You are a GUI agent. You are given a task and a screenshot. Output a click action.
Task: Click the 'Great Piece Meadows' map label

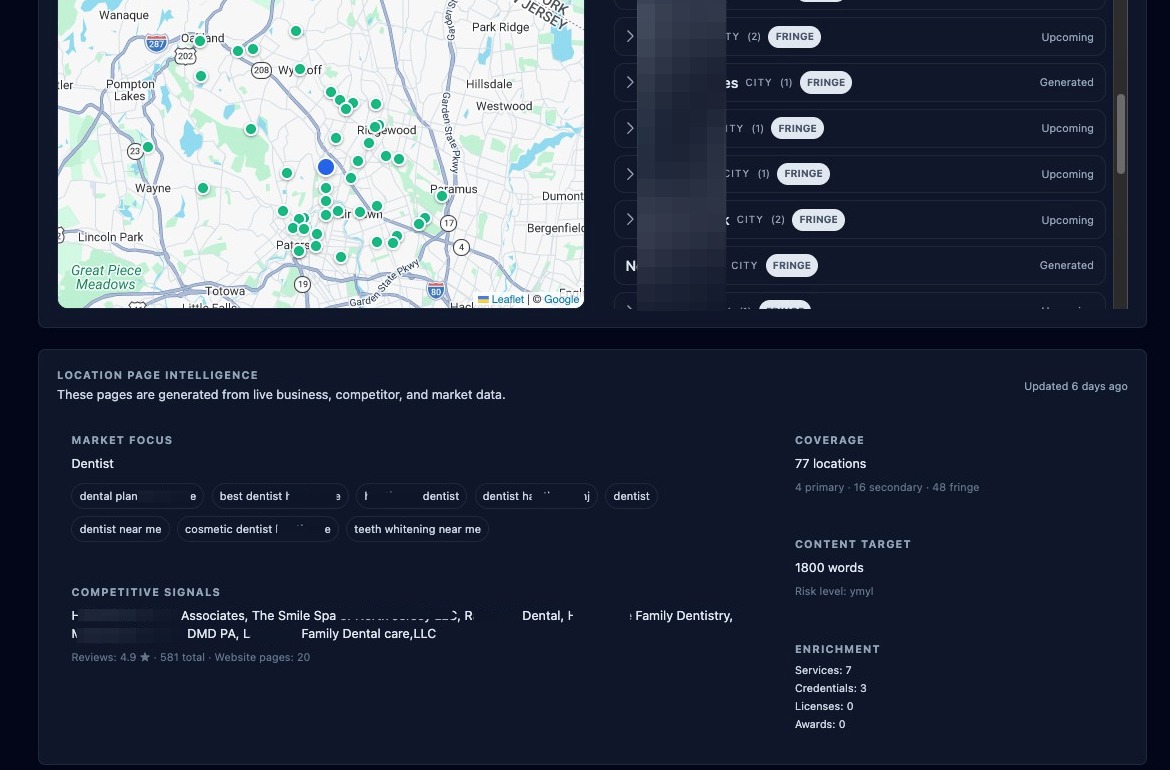(x=105, y=278)
